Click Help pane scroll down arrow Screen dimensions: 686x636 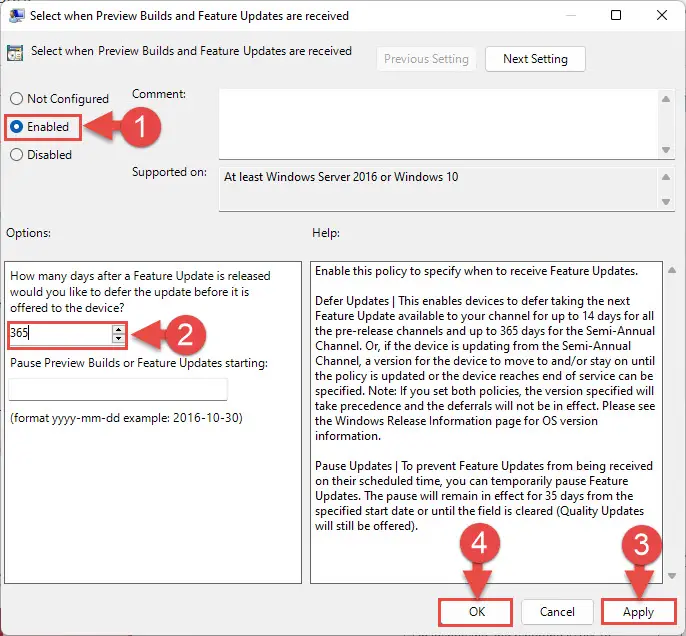tap(672, 576)
